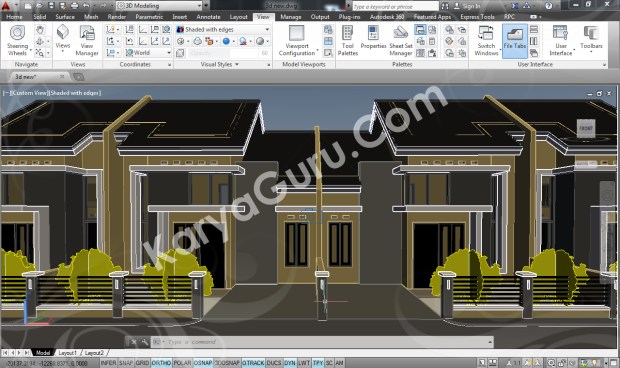Open the Properties palette
Screen dimensions: 620x368
[x=373, y=38]
